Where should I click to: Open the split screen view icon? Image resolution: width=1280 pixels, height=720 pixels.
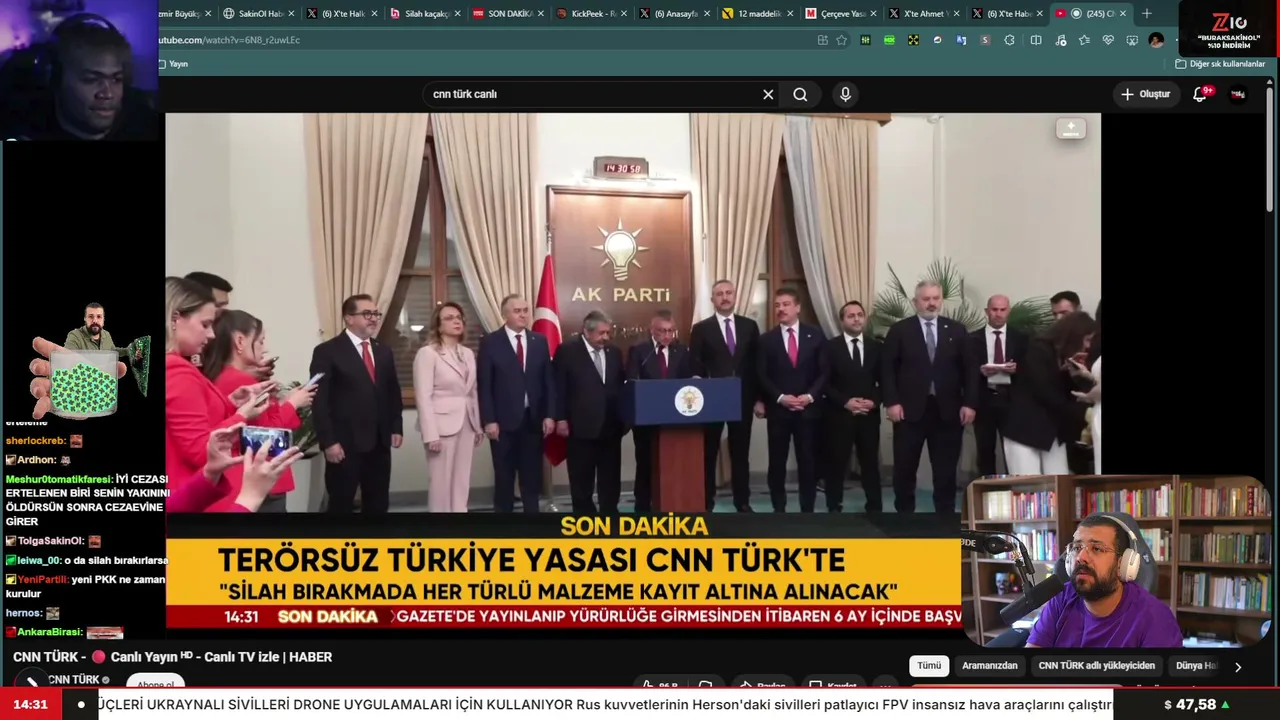point(1036,40)
